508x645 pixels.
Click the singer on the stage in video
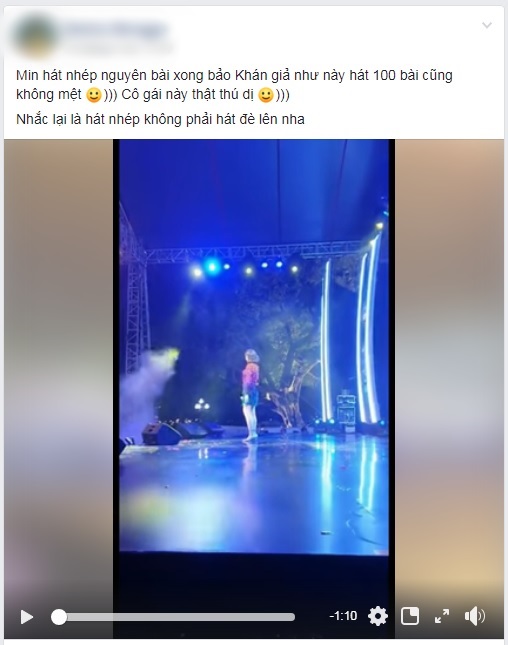tap(251, 395)
